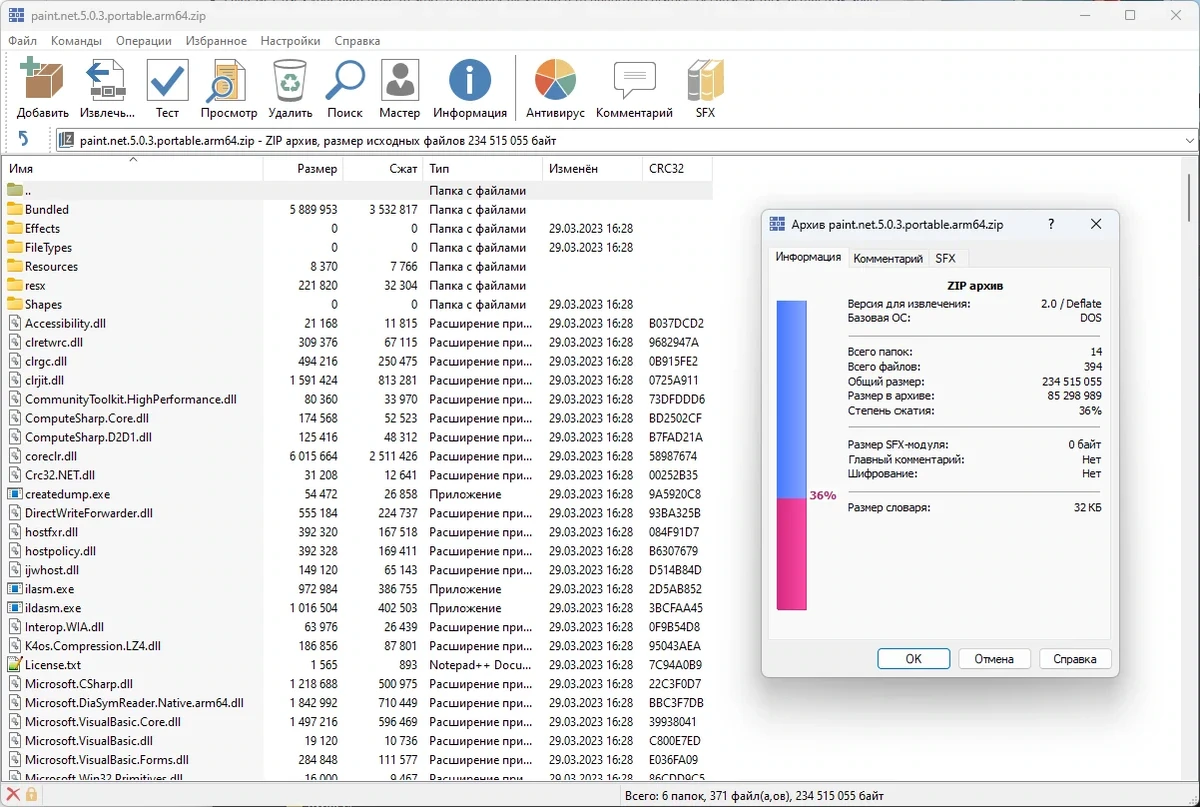Click the Удалить recycle bin icon
This screenshot has height=807, width=1200.
[290, 80]
